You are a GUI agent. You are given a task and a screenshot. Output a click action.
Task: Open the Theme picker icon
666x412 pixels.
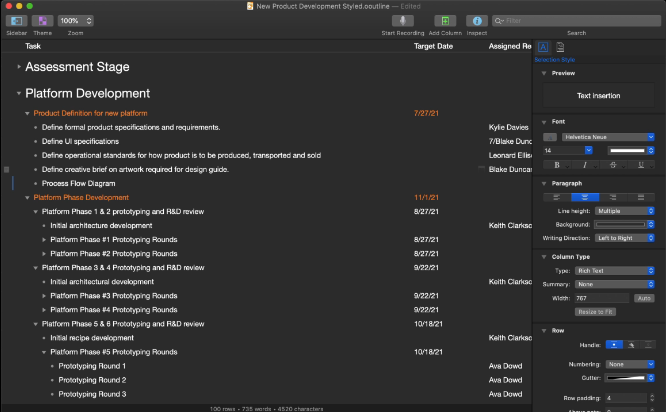point(42,20)
